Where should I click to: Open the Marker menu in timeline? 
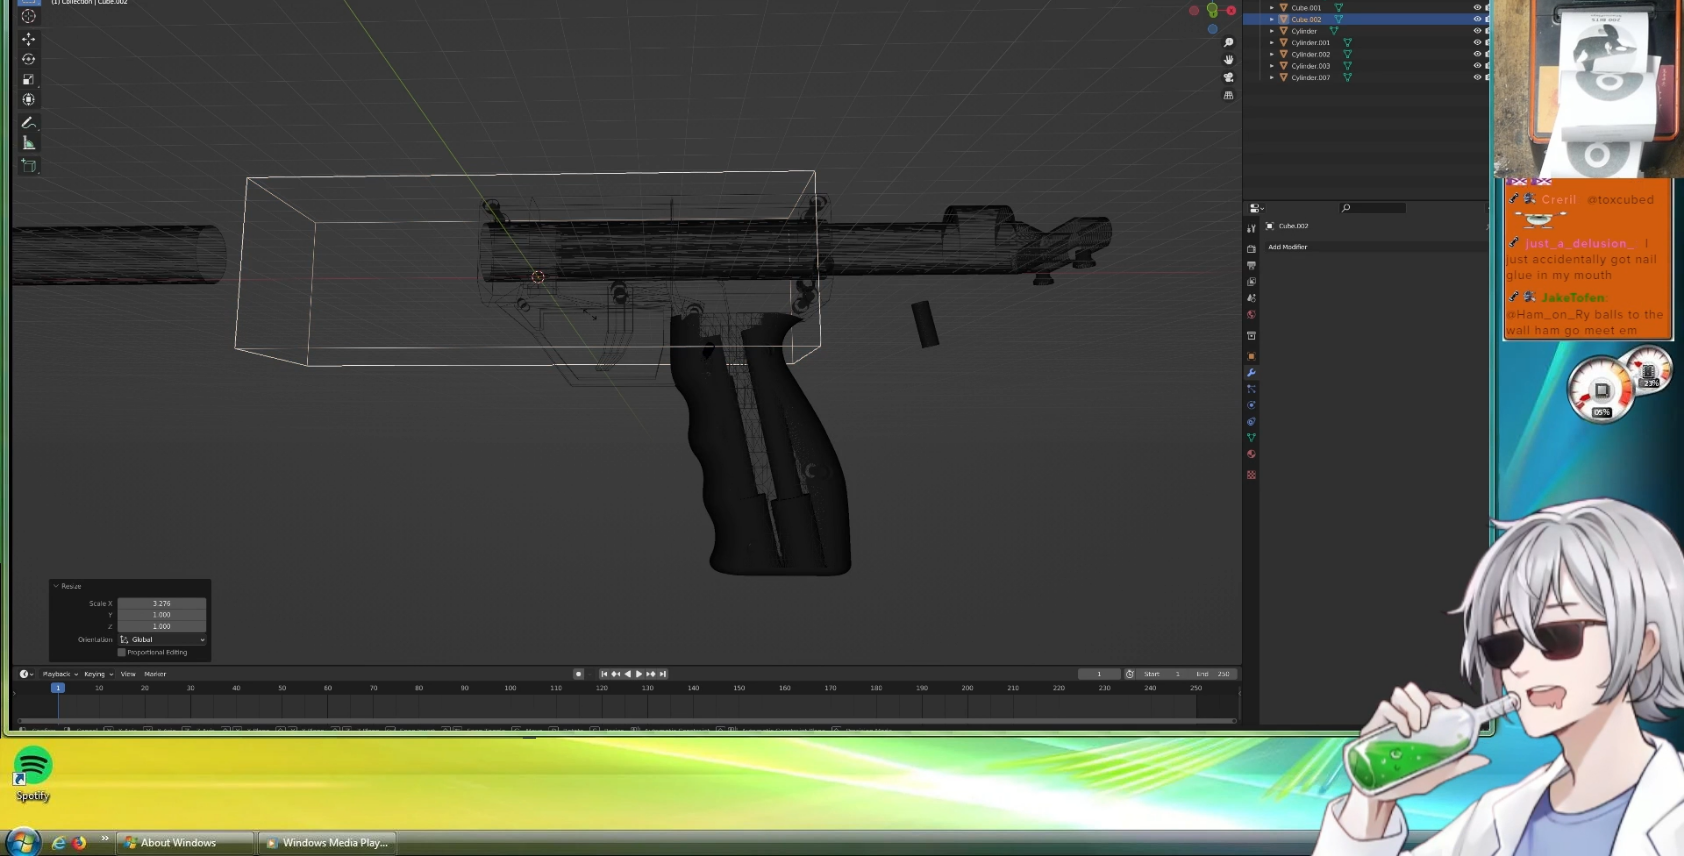tap(155, 674)
